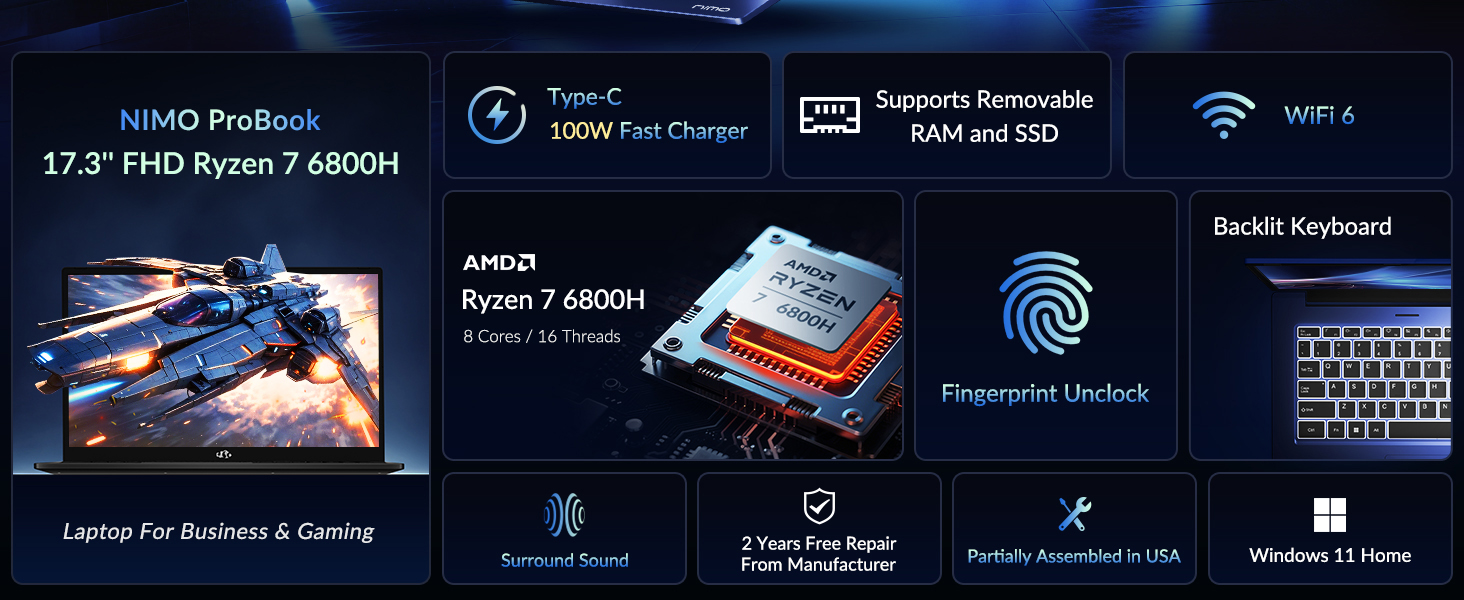Click the shield checkmark warranty icon
The height and width of the screenshot is (600, 1464).
tap(819, 507)
